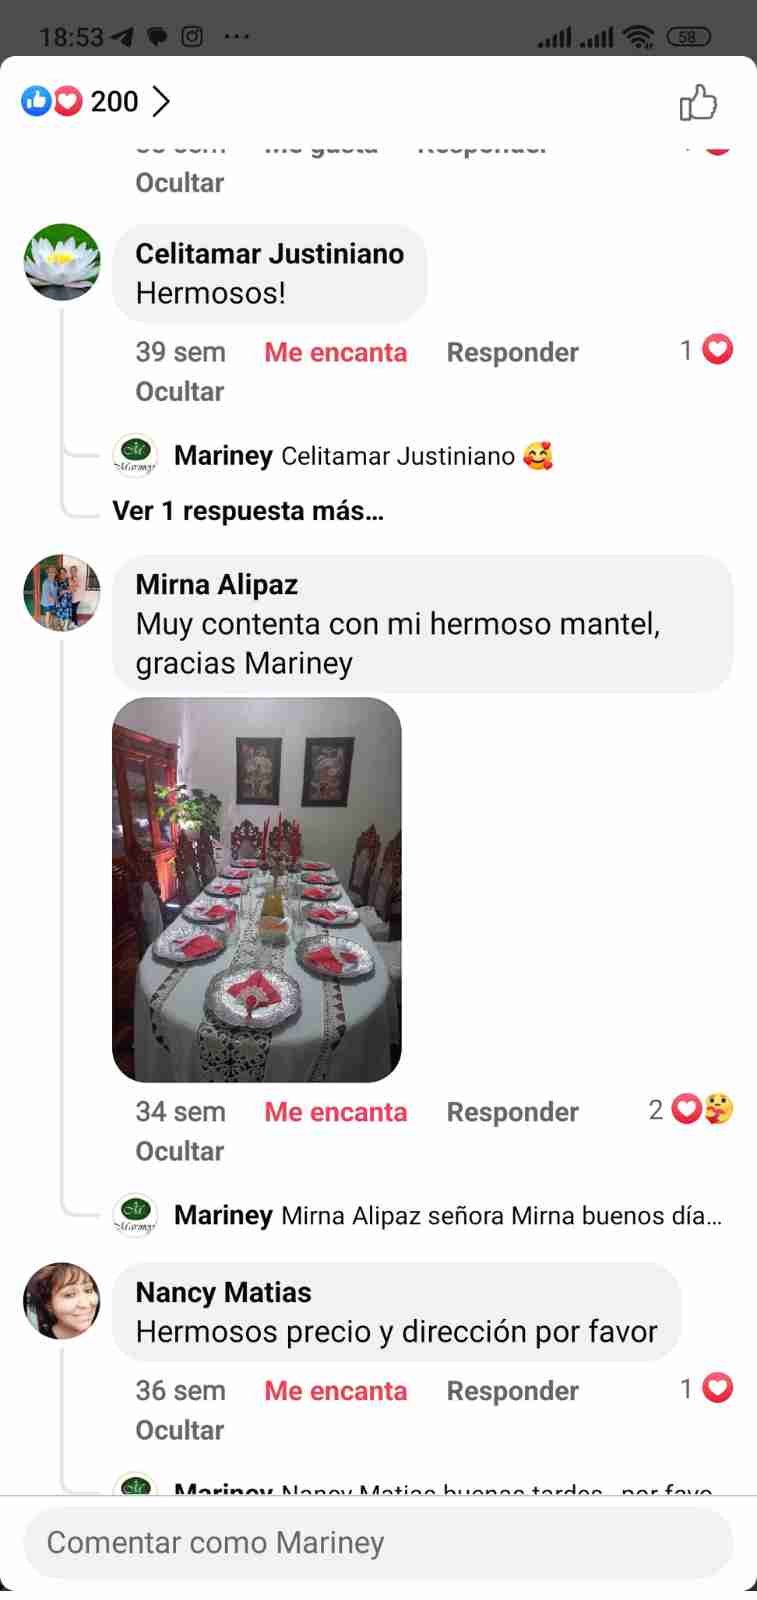The image size is (757, 1600).
Task: Toggle Me encanta on Celitamar's comment
Action: tap(336, 352)
